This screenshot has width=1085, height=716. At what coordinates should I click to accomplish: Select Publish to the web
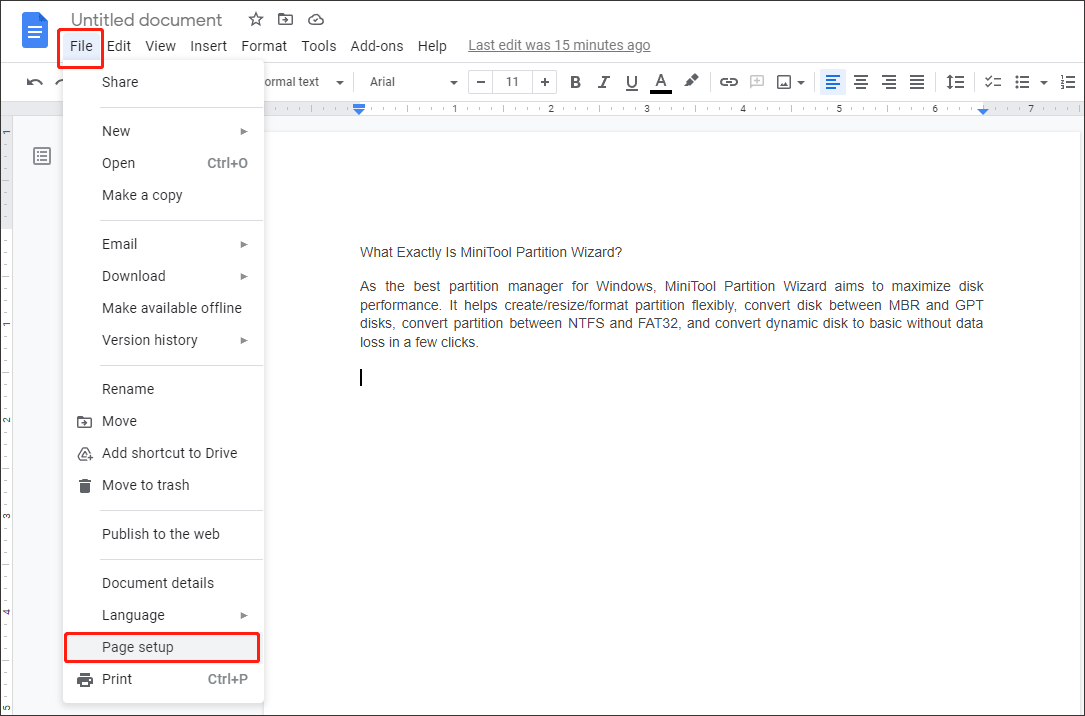tap(163, 534)
